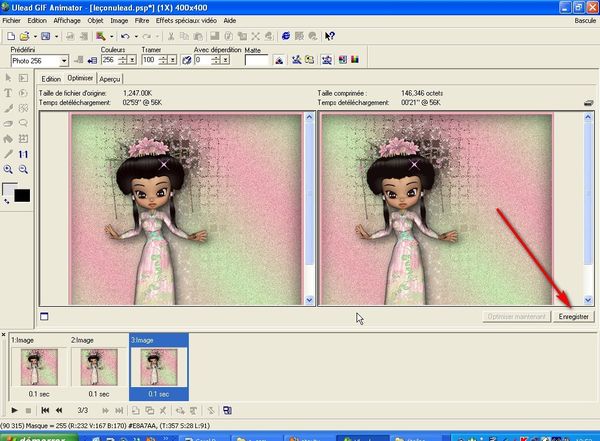The image size is (600, 441).
Task: Click the Matte picker icon
Action: click(279, 60)
